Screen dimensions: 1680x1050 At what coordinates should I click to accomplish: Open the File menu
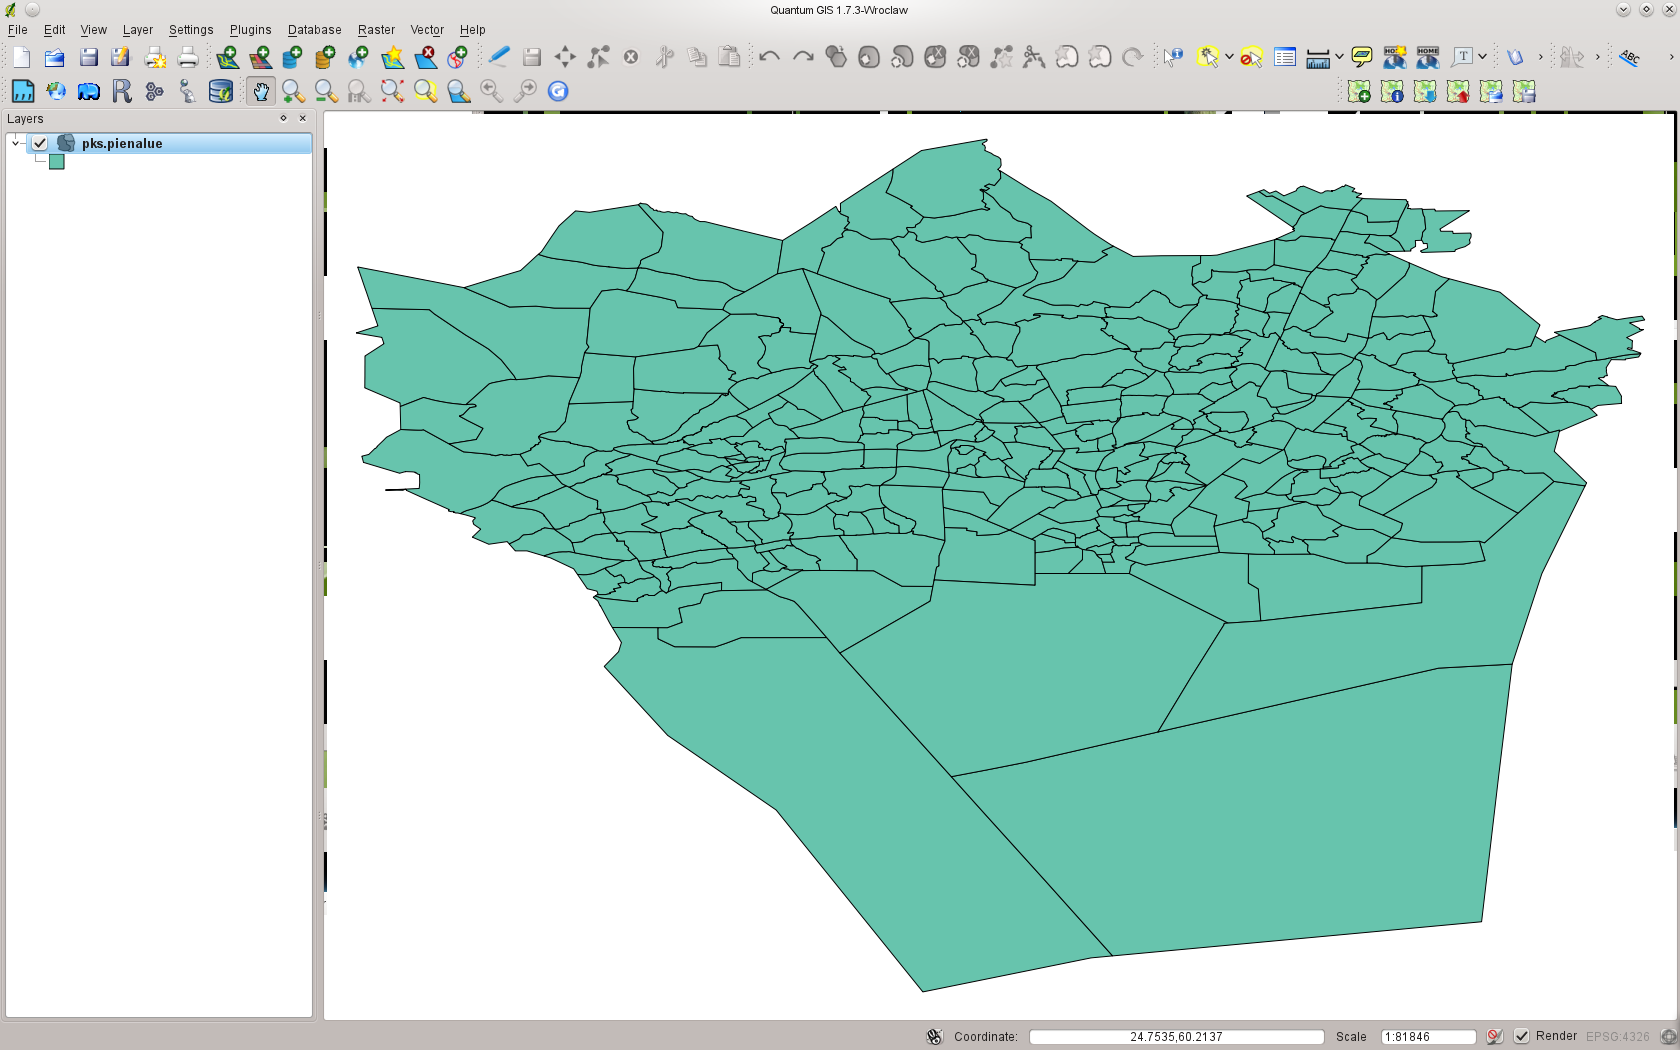[18, 30]
